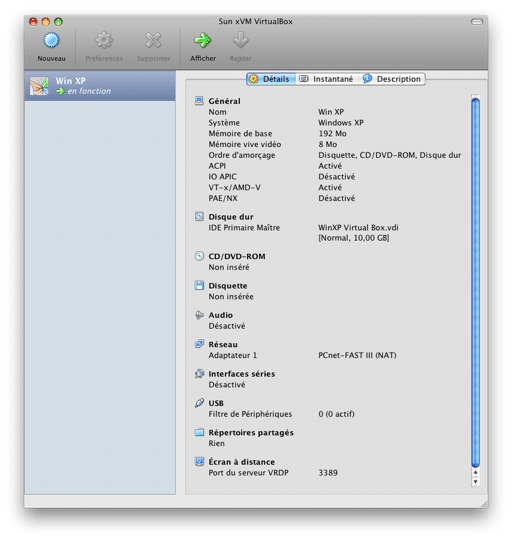
Task: Click the Win XP machine OS icon
Action: coord(39,86)
